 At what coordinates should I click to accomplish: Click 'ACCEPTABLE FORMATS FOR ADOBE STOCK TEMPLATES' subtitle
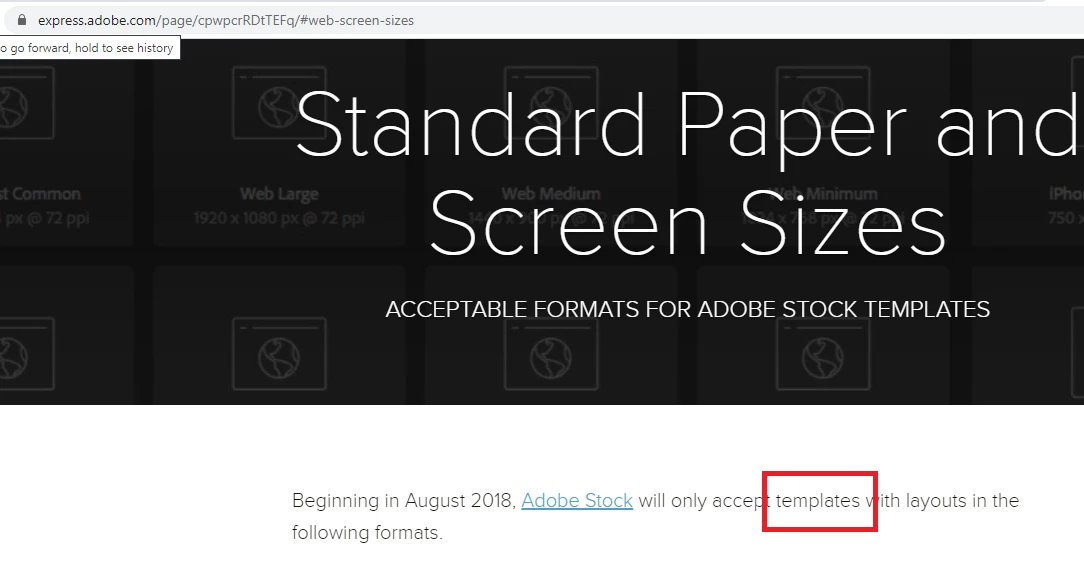(688, 309)
